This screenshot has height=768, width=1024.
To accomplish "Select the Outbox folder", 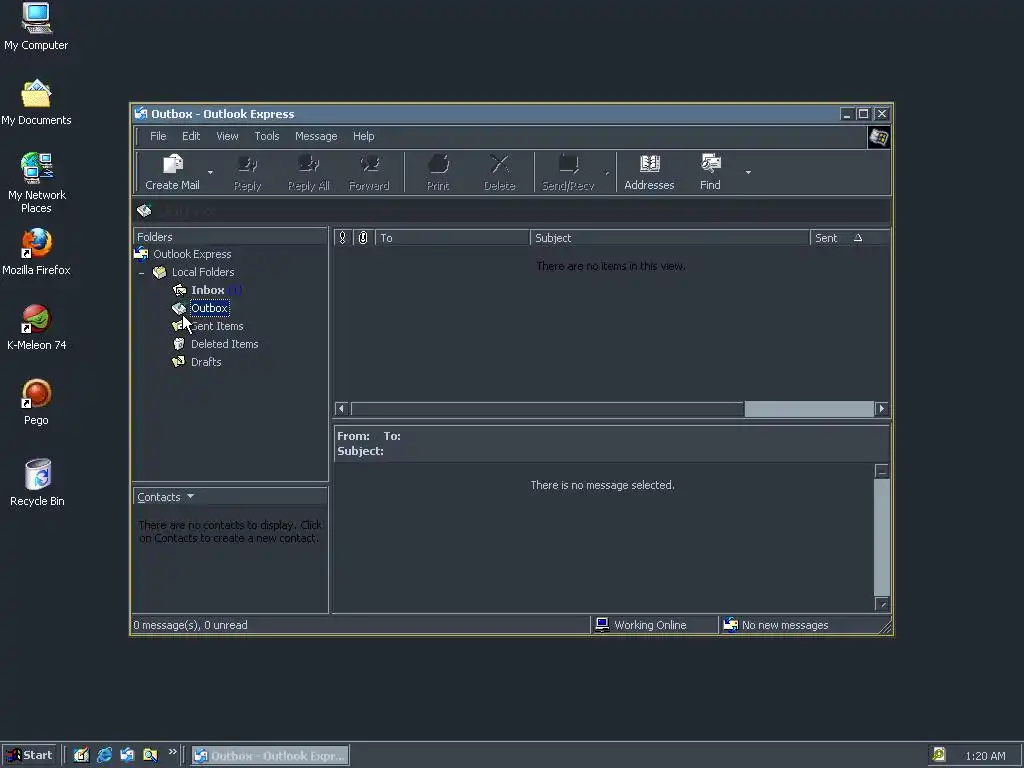I will pos(209,308).
